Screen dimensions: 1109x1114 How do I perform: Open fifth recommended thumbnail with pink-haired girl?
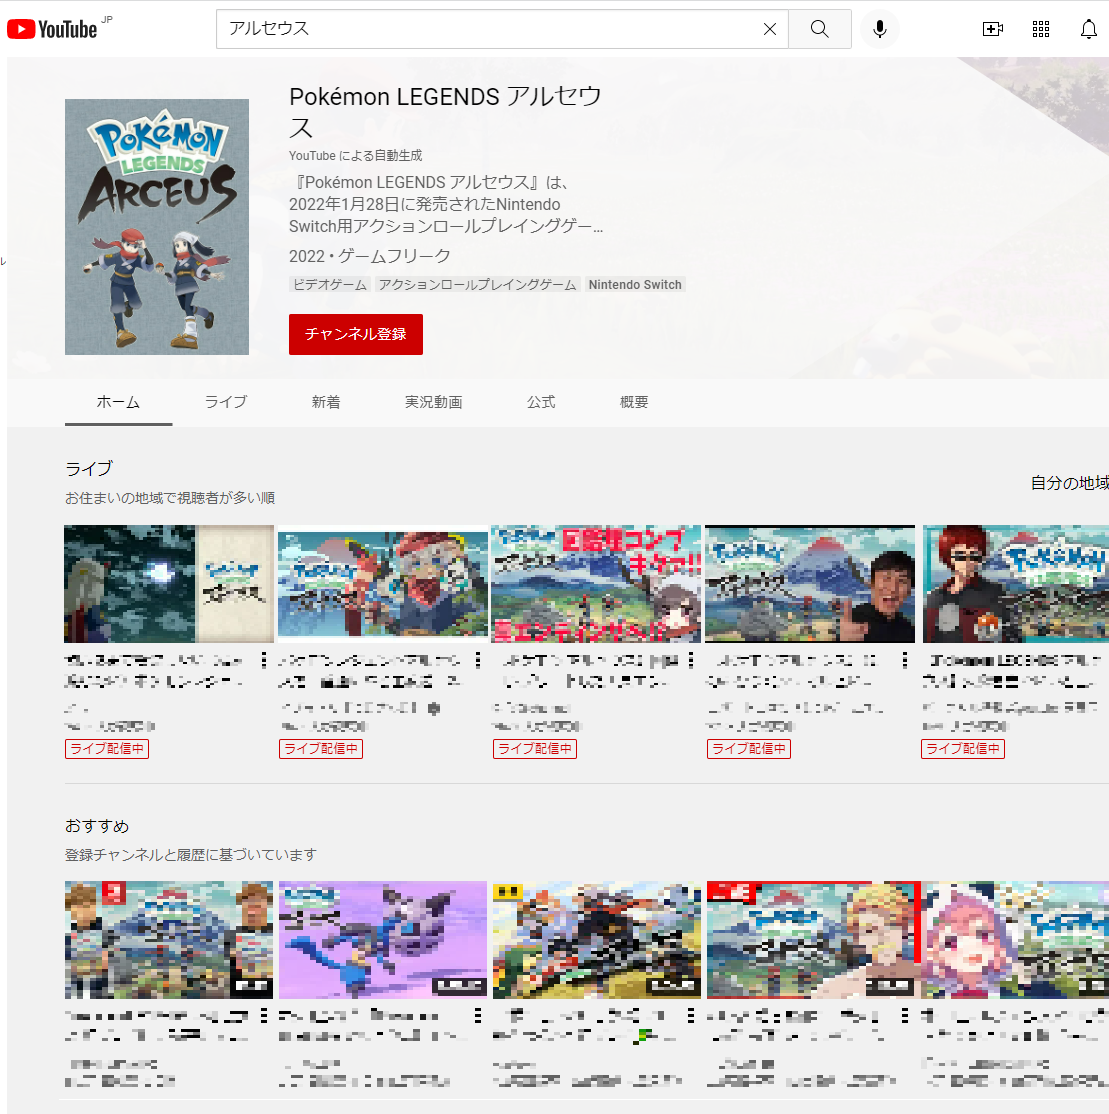coord(1016,940)
